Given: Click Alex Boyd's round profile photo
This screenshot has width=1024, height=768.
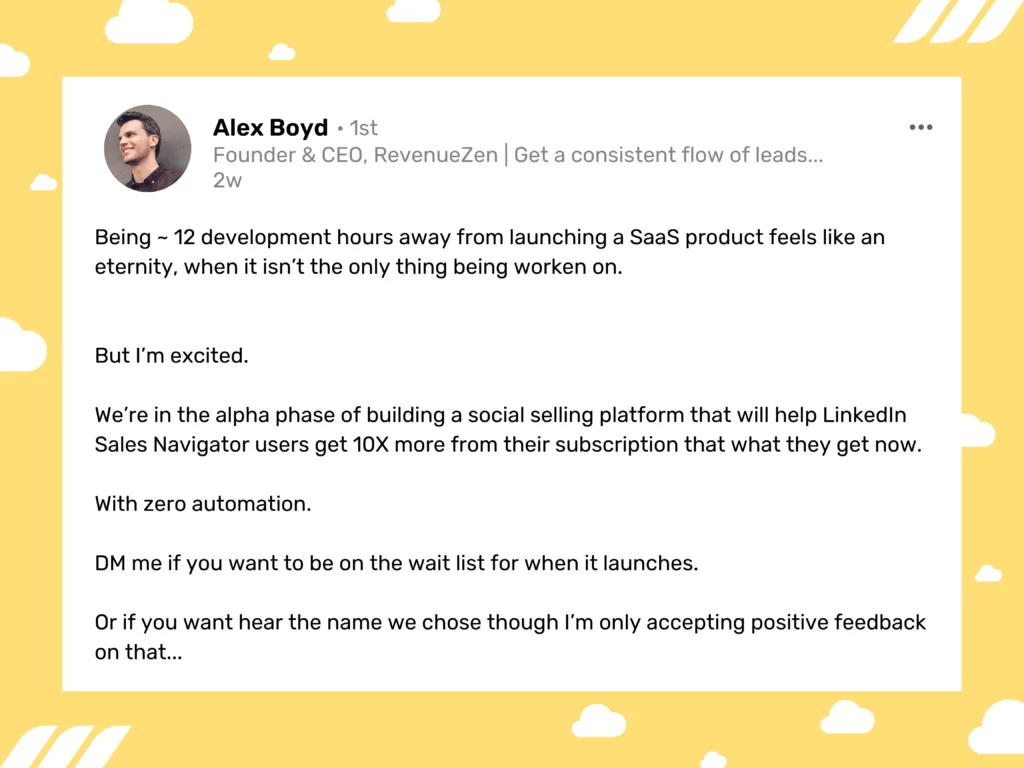Looking at the screenshot, I should pyautogui.click(x=148, y=148).
